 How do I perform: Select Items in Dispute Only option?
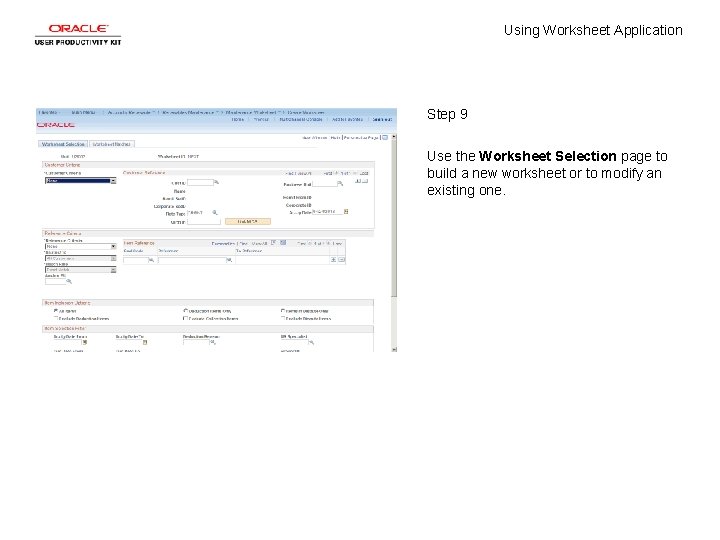tap(283, 311)
